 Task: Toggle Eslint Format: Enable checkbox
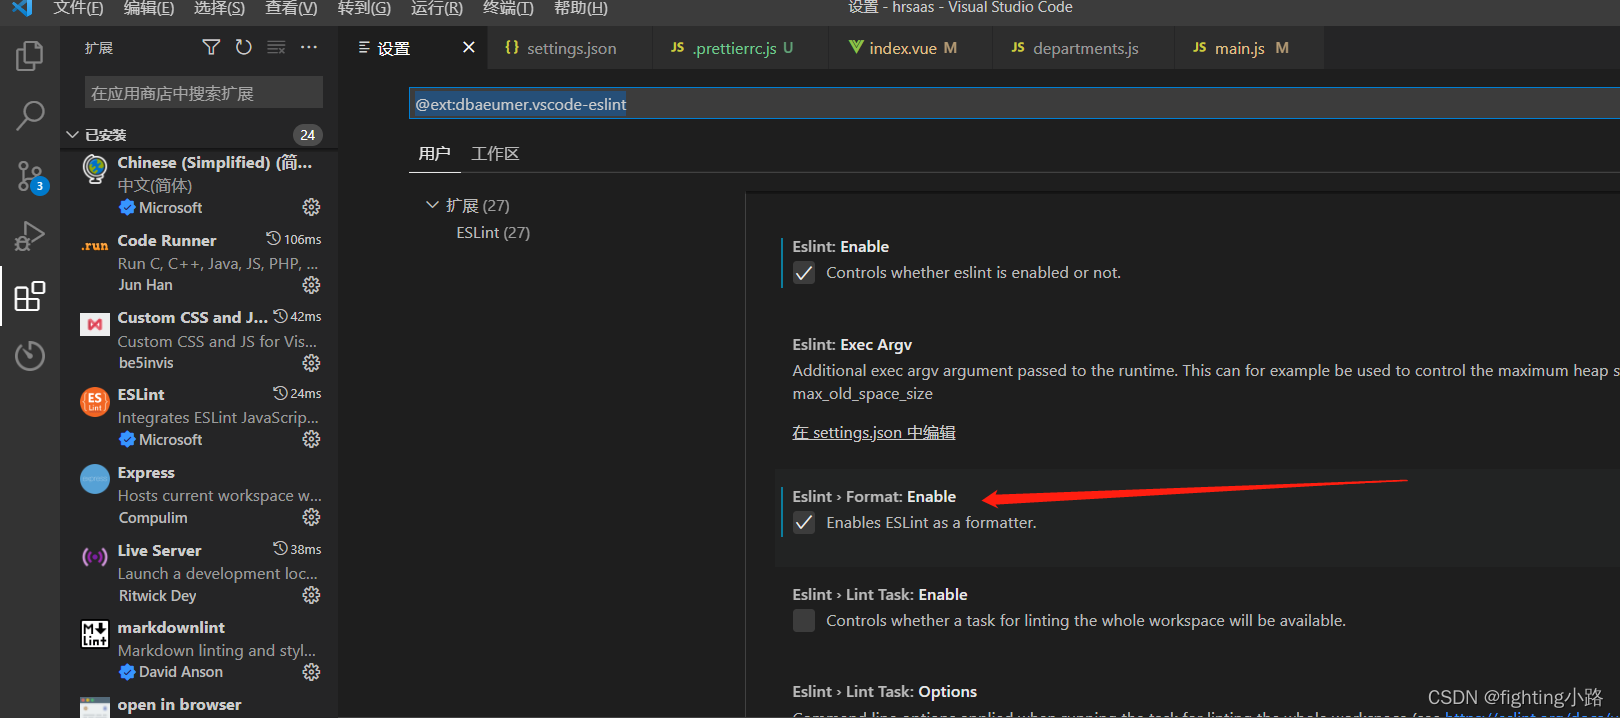click(x=804, y=523)
